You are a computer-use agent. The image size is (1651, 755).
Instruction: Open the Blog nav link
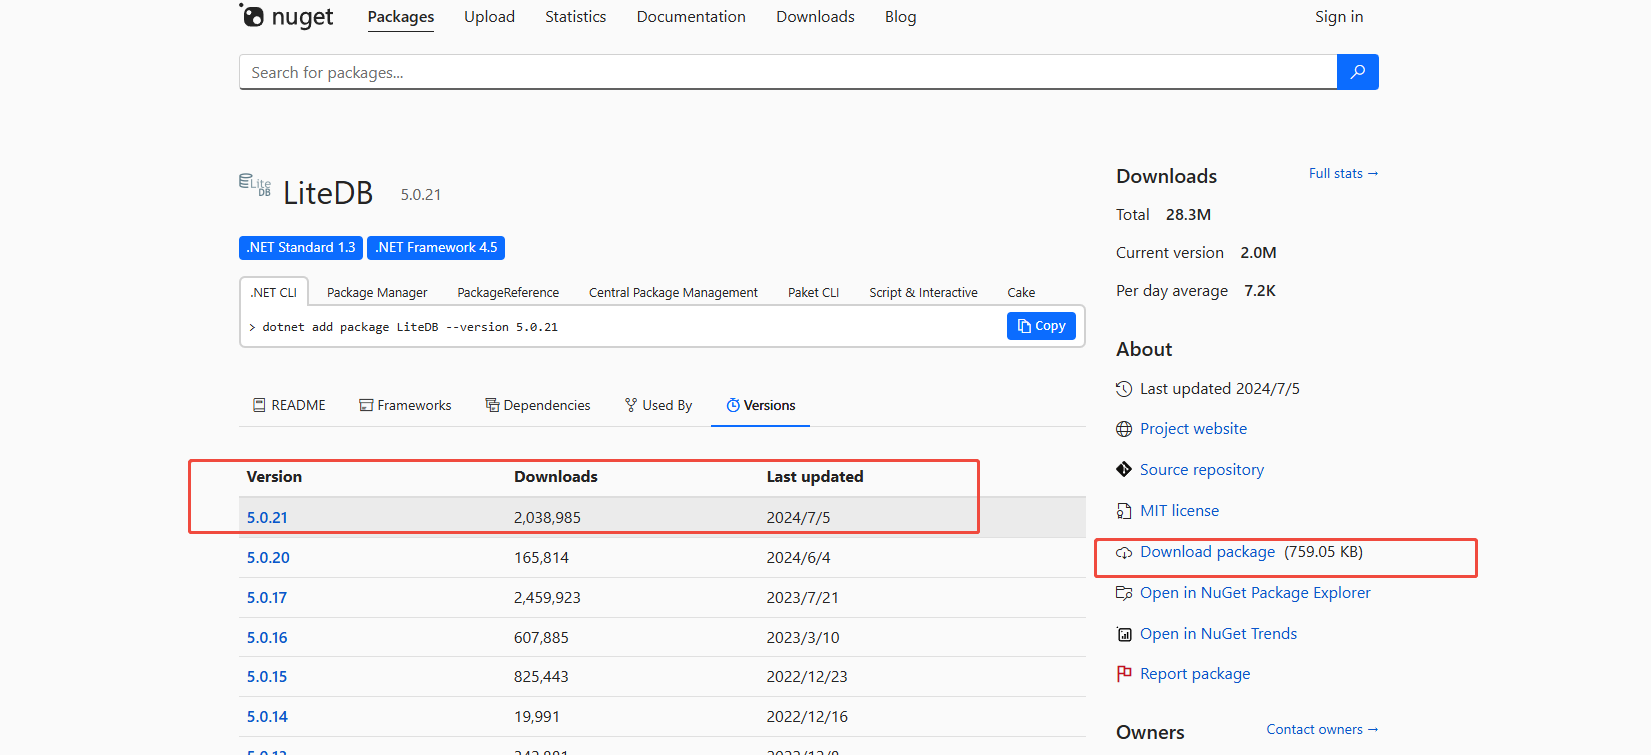tap(900, 17)
